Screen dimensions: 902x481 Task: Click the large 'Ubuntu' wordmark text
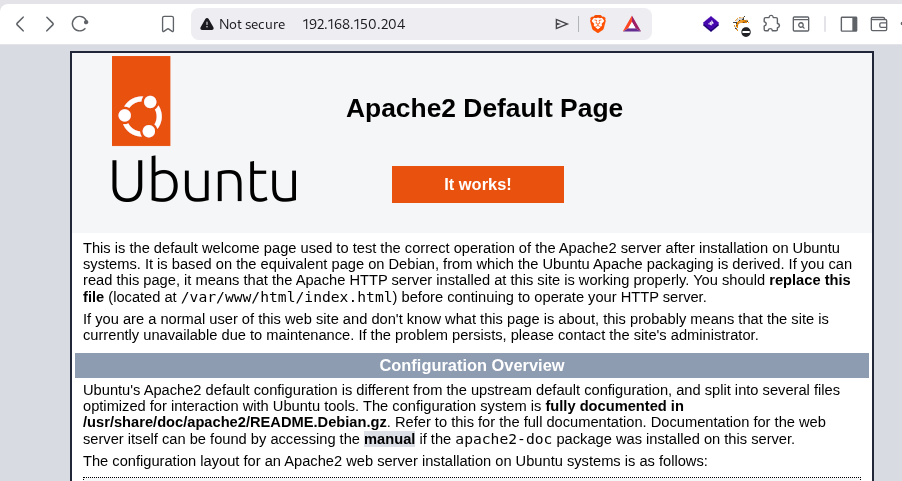point(204,179)
